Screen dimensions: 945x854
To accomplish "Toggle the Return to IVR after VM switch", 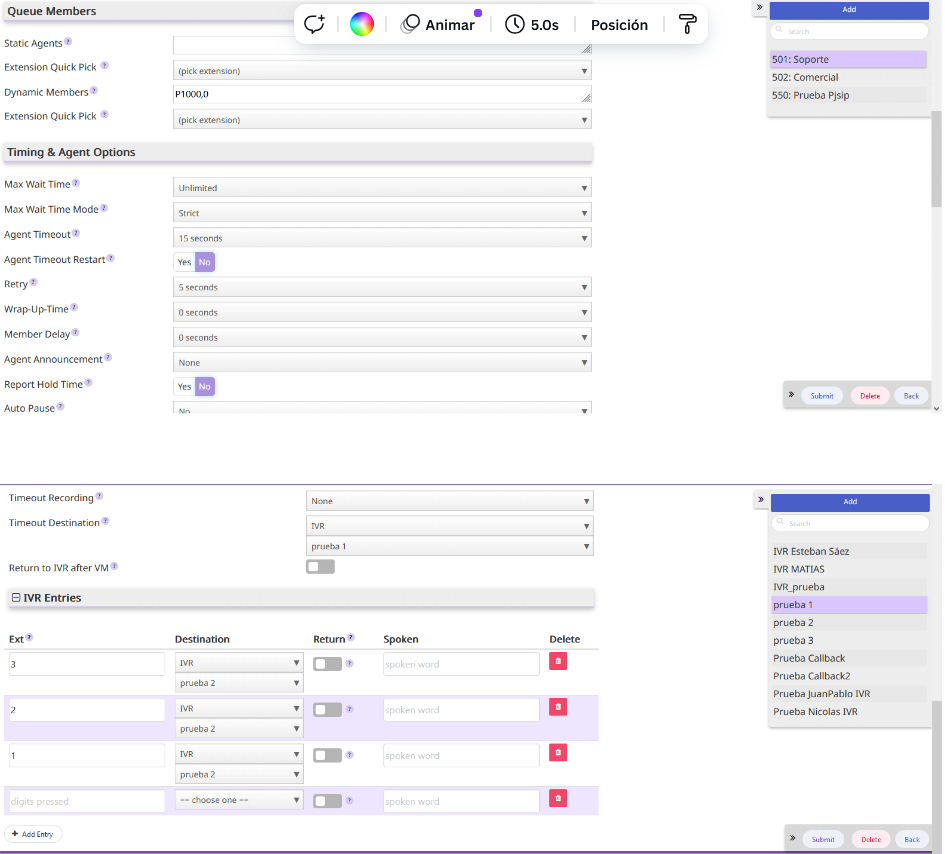I will click(x=320, y=567).
